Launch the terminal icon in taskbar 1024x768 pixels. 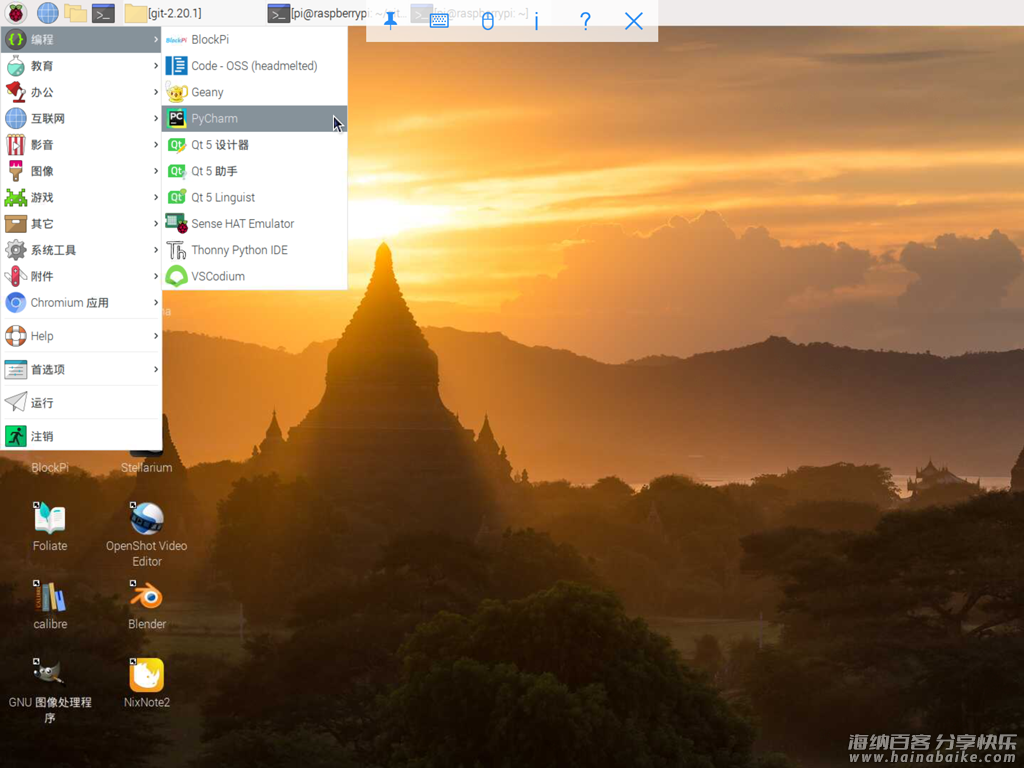pos(103,12)
